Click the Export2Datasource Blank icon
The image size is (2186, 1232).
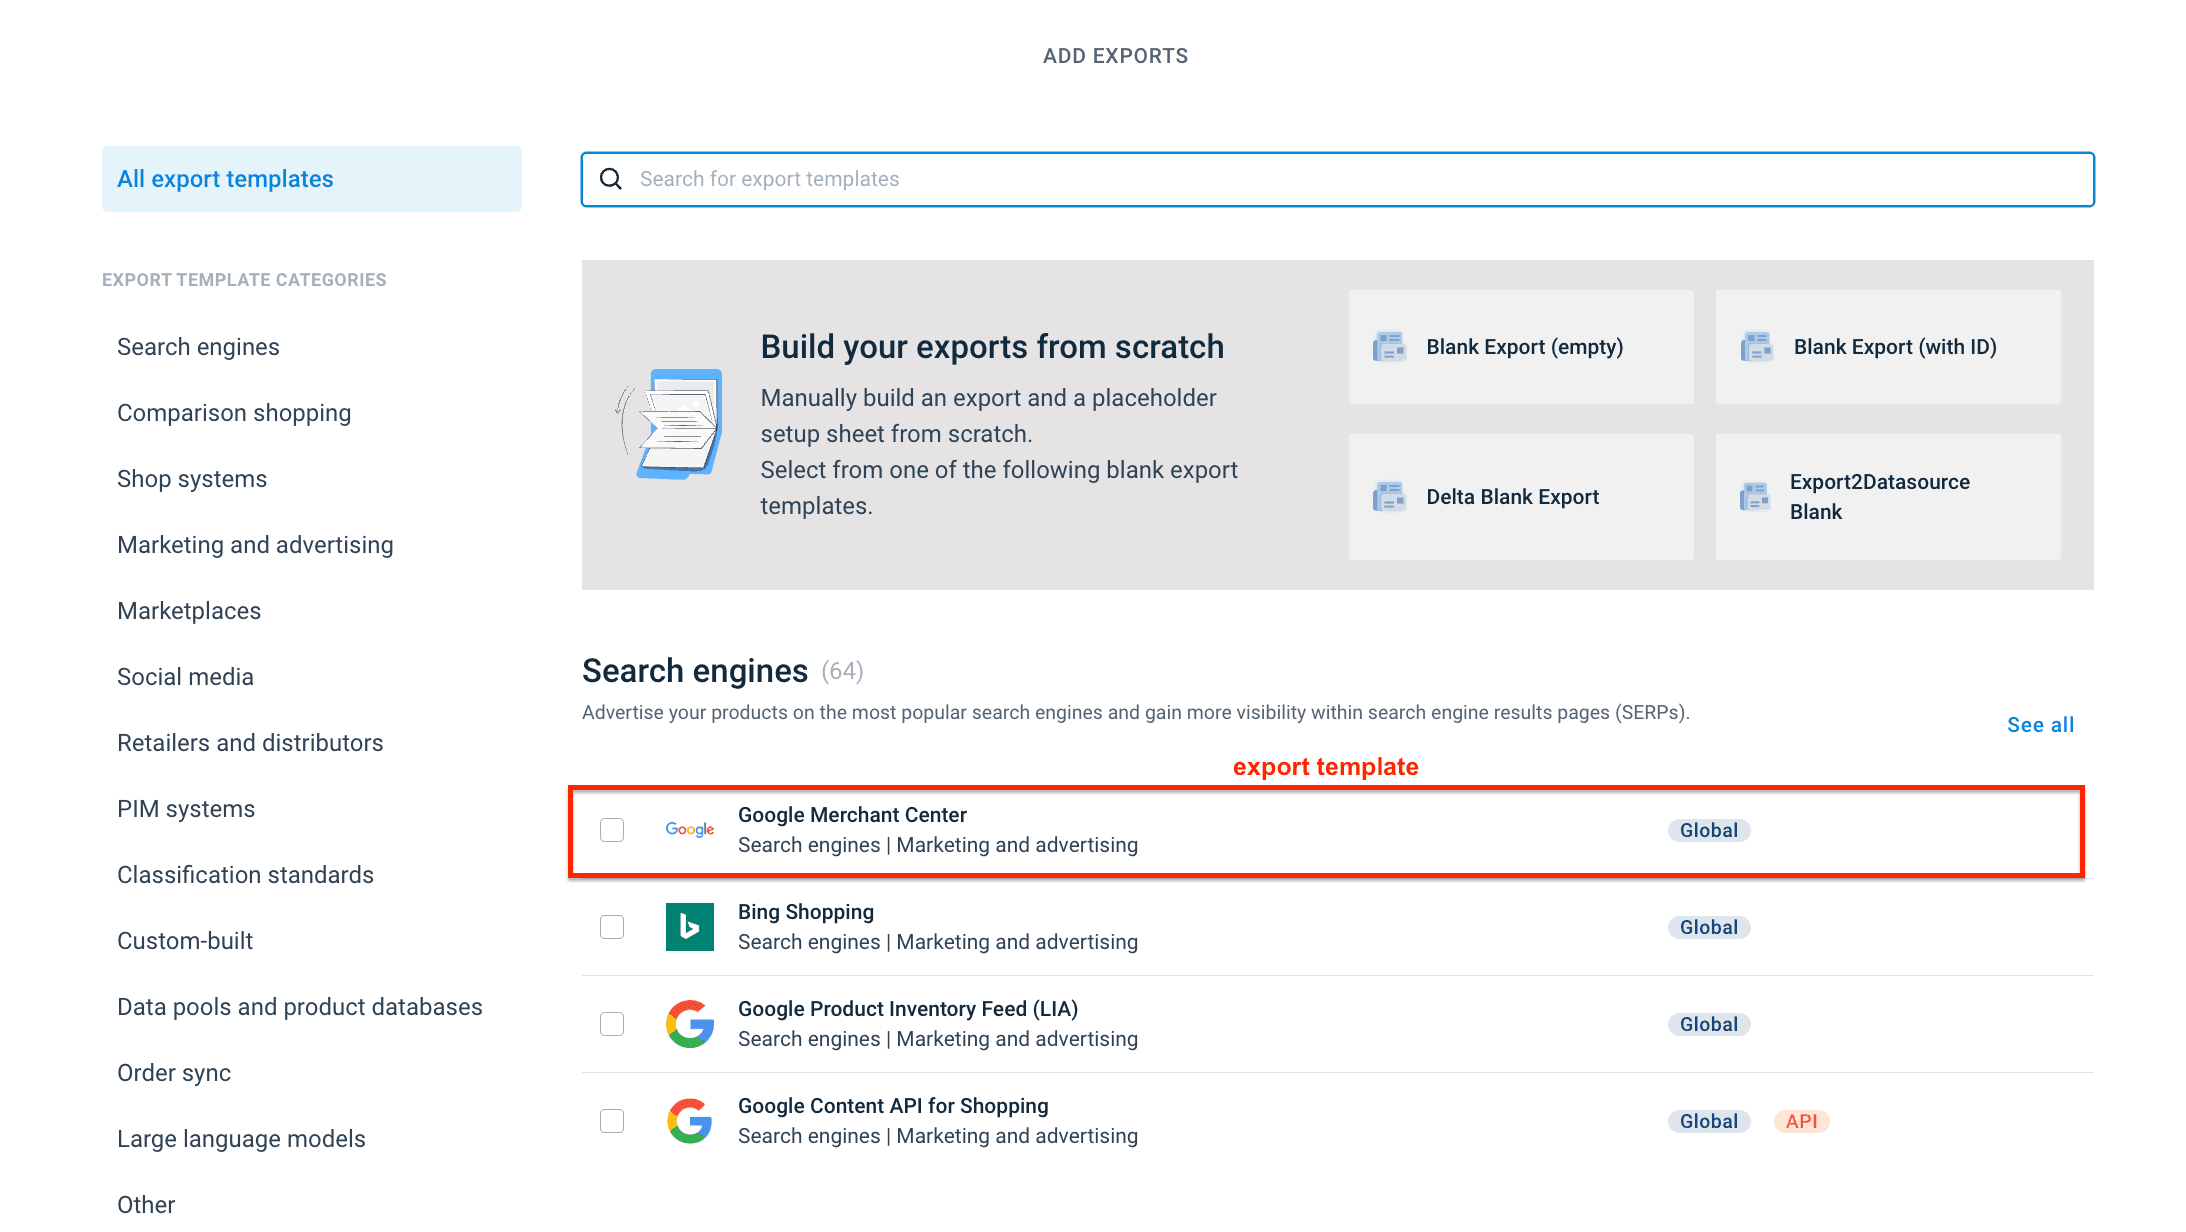click(x=1756, y=497)
